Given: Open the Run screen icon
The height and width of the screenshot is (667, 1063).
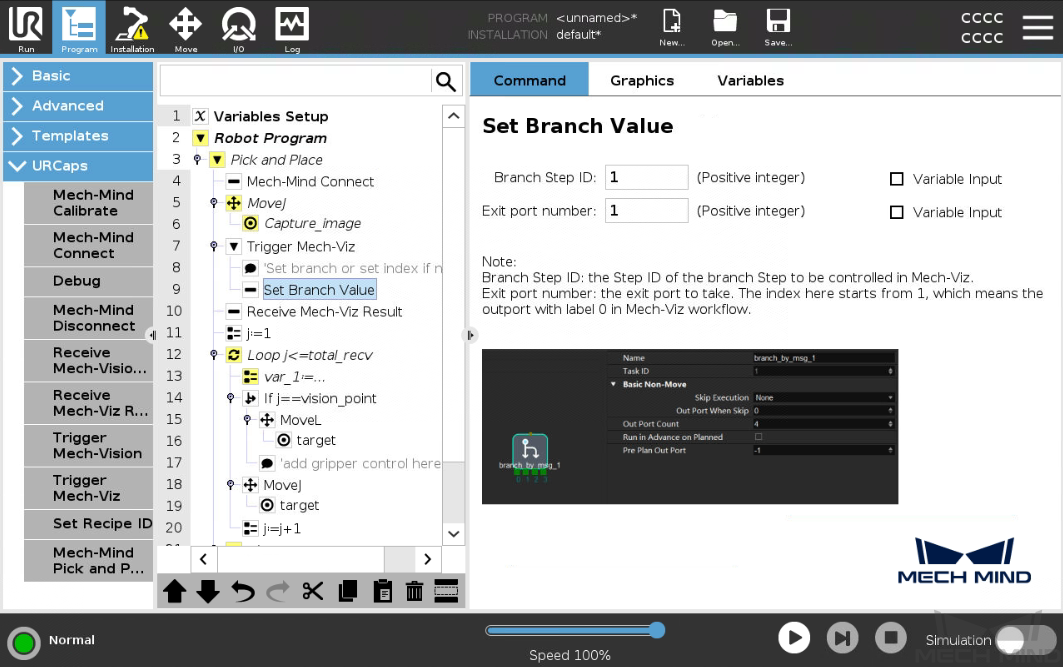Looking at the screenshot, I should click(x=26, y=27).
